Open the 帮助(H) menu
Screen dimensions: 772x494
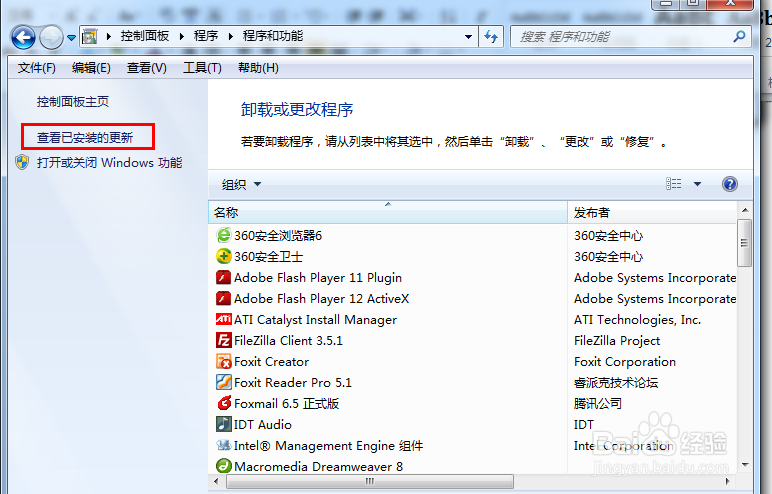coord(258,68)
